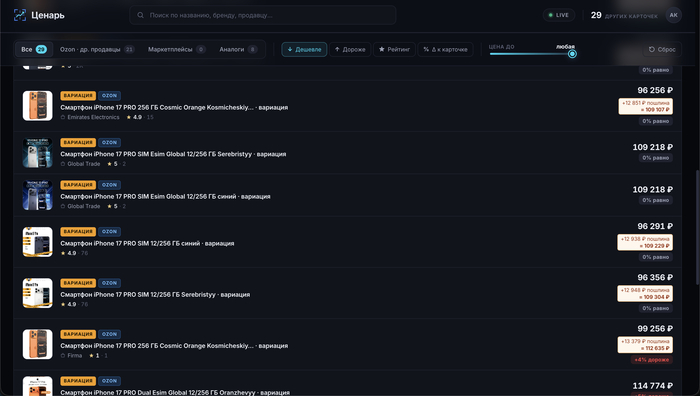
Task: Switch to Ozon · др. продавцы tab
Action: [x=97, y=49]
